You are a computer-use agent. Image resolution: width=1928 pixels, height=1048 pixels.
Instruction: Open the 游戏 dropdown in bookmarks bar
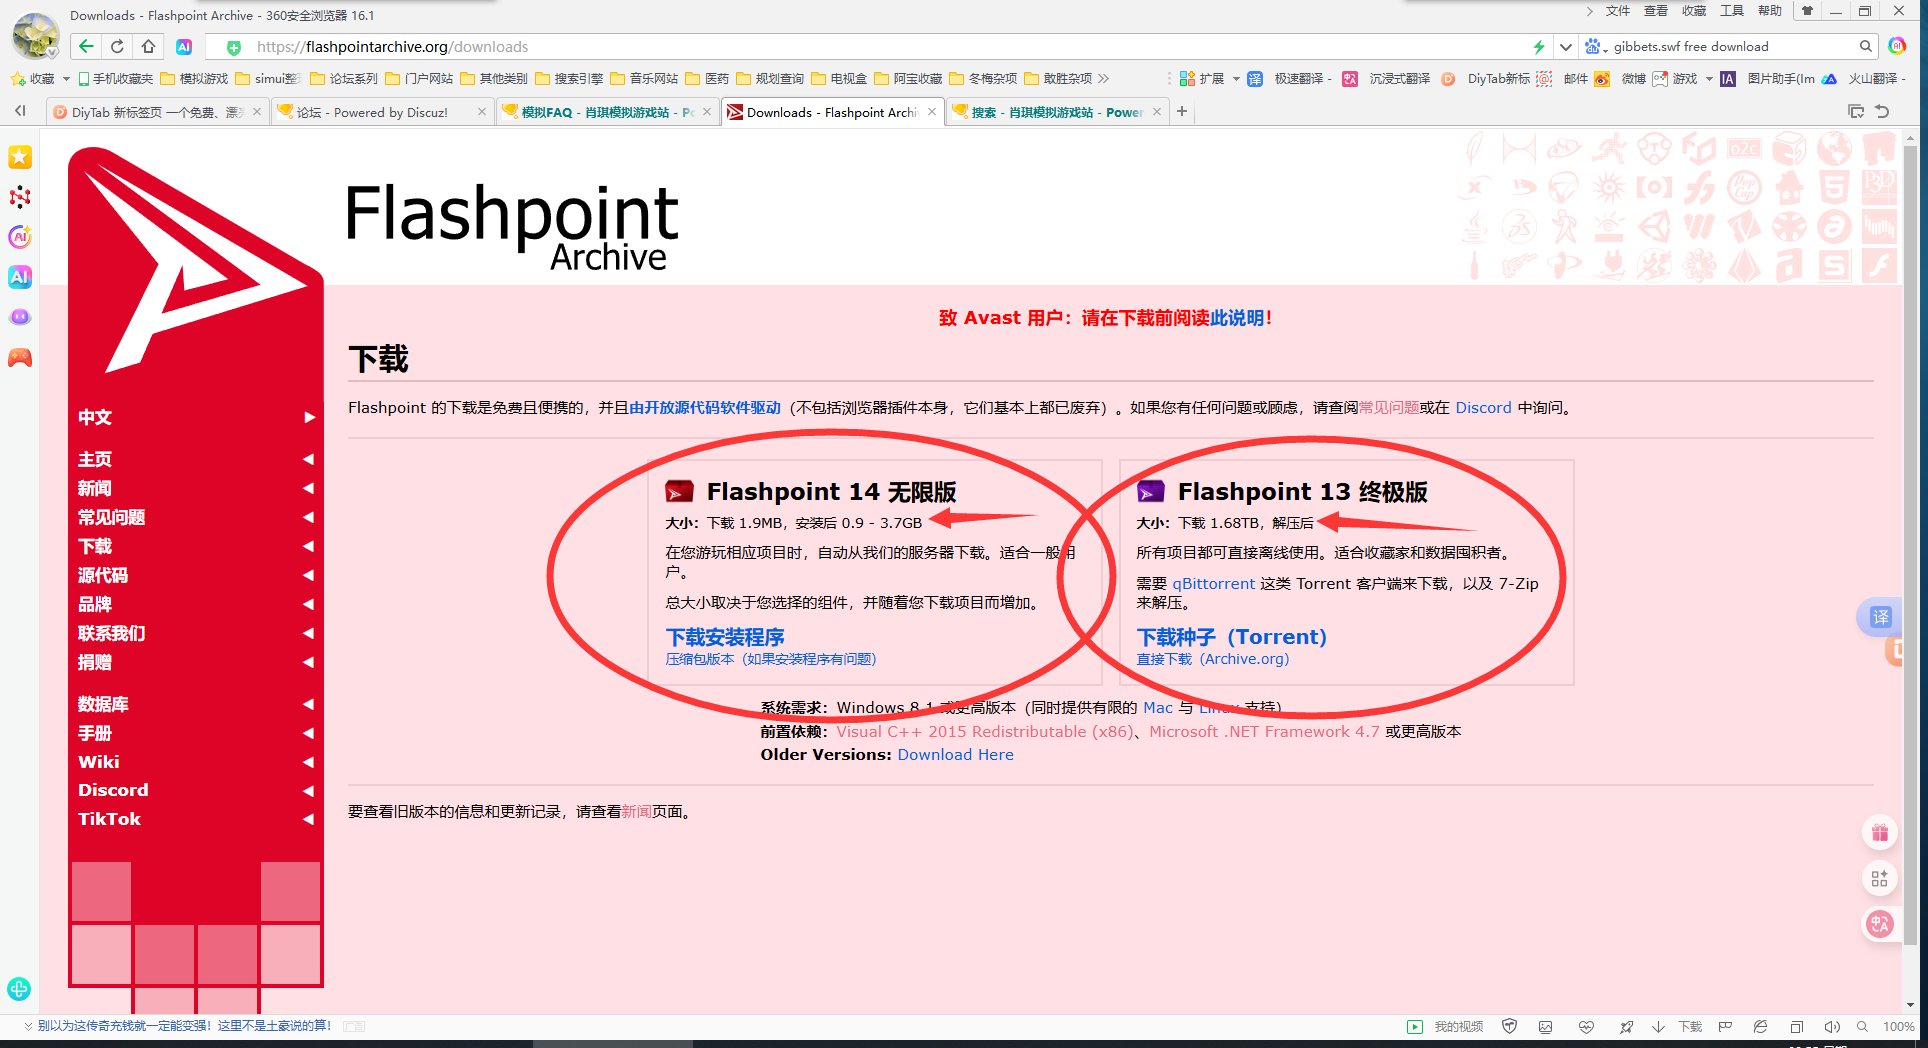point(1709,78)
